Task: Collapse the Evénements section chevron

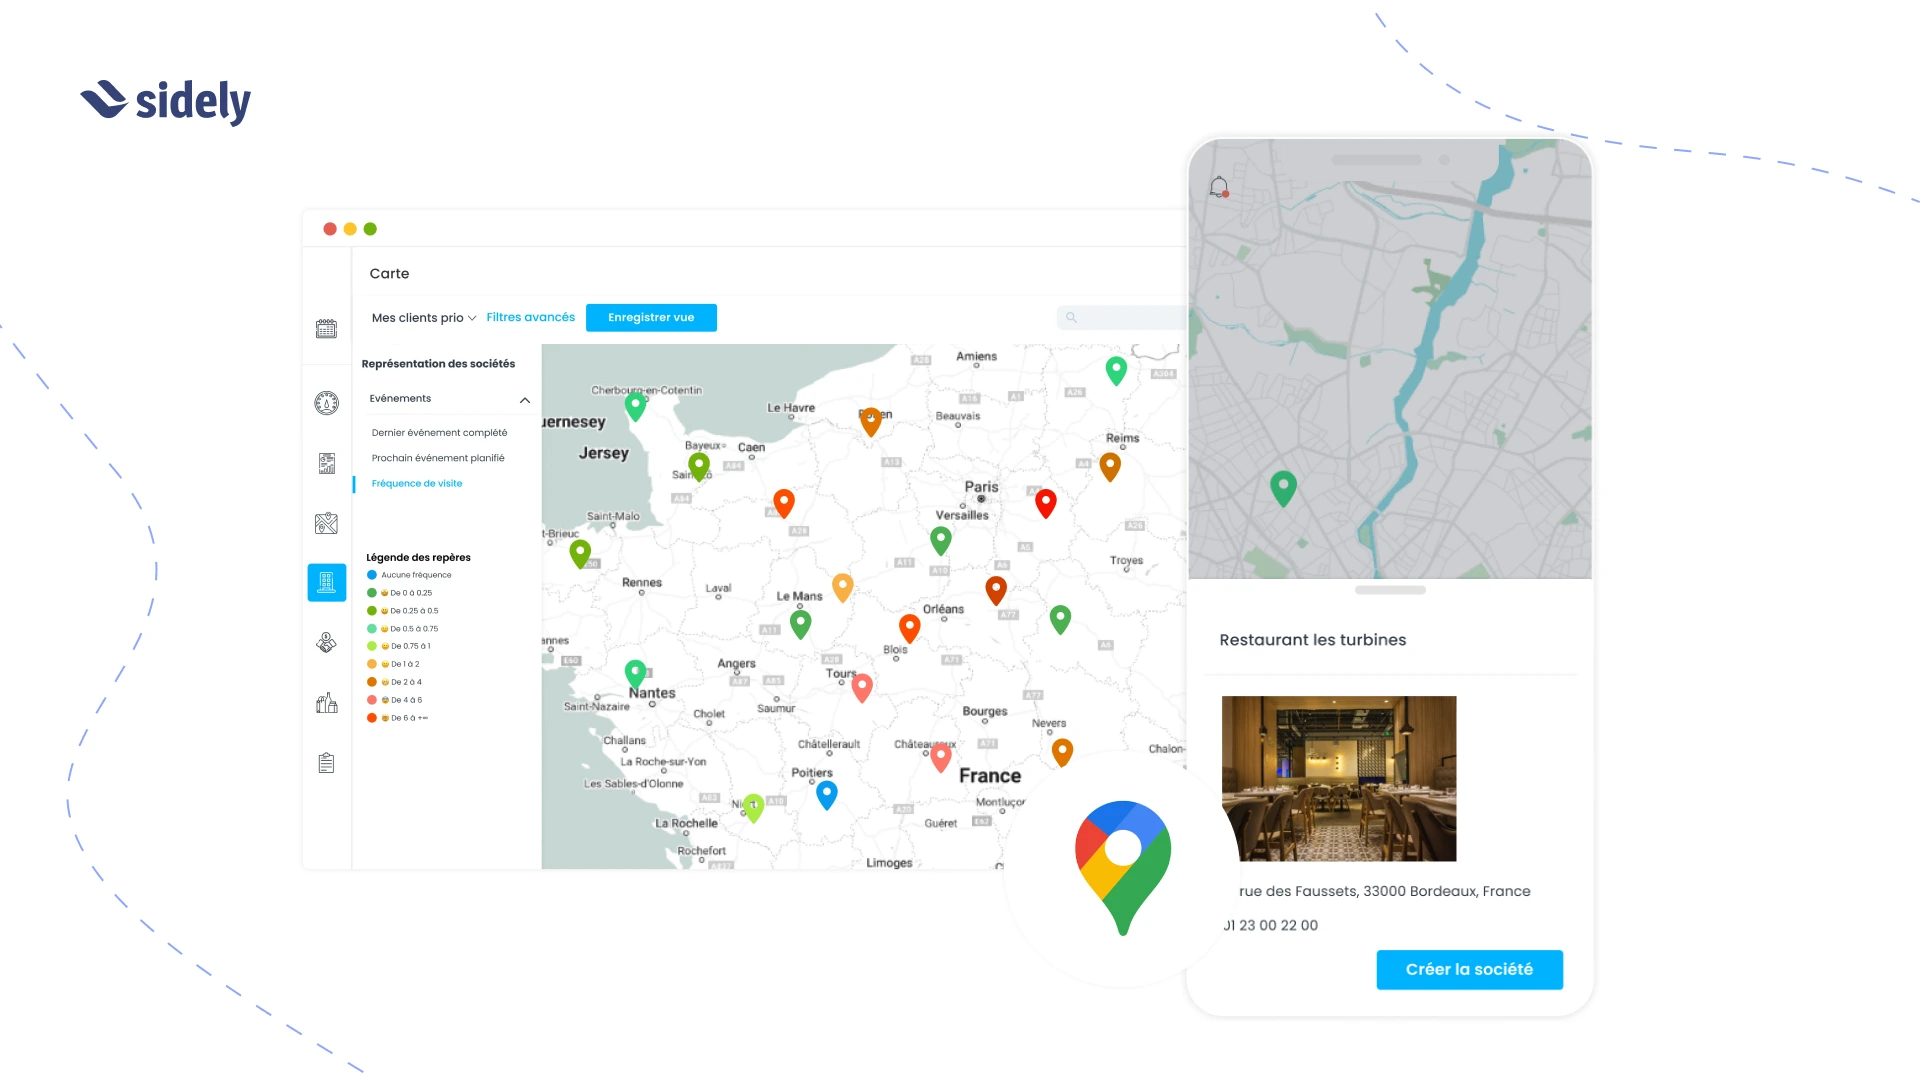Action: pyautogui.click(x=524, y=400)
